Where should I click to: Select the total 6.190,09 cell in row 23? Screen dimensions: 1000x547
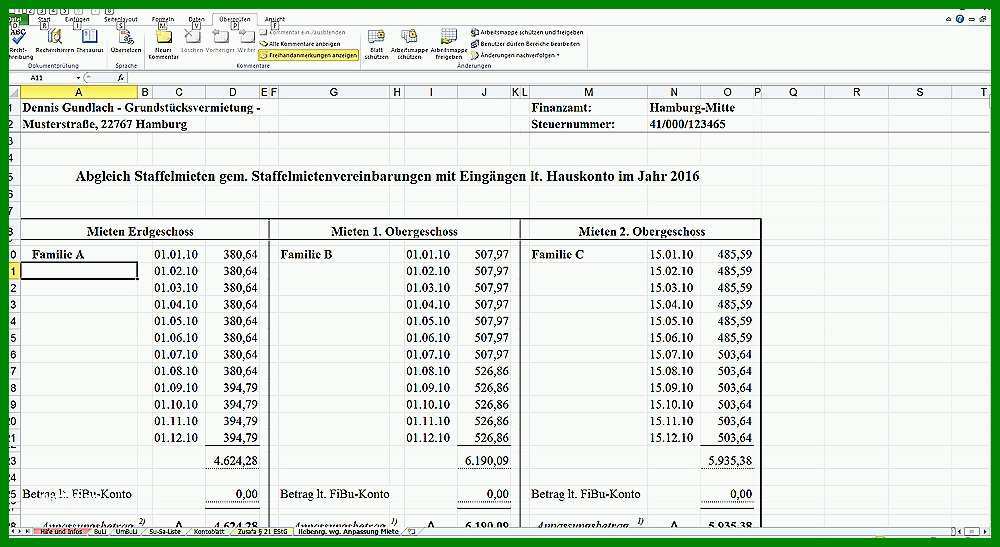pyautogui.click(x=483, y=460)
